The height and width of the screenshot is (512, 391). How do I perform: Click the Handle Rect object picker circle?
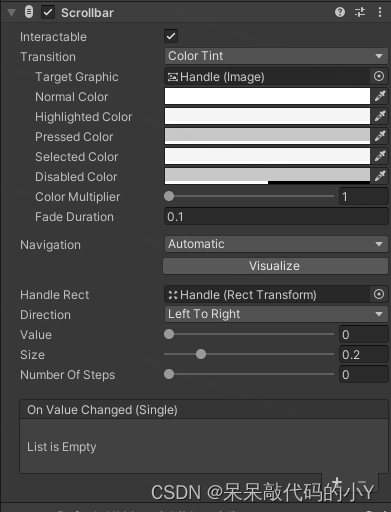(x=379, y=294)
